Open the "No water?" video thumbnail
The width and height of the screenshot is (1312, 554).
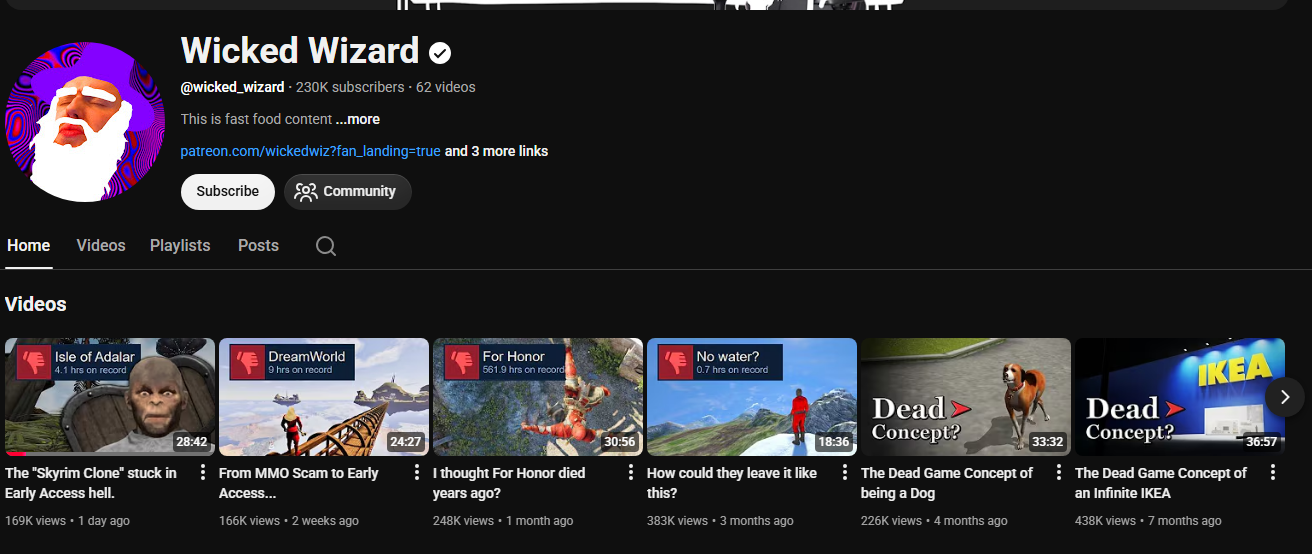pos(752,397)
